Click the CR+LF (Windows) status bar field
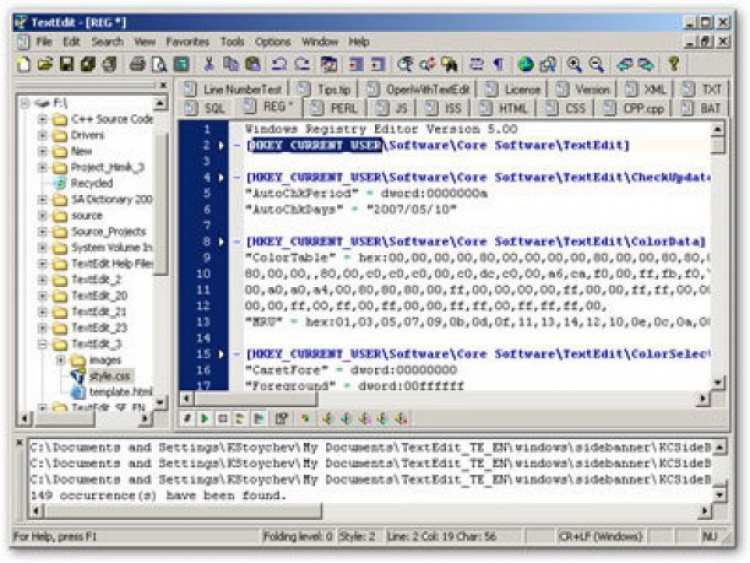This screenshot has width=750, height=563. pyautogui.click(x=600, y=537)
